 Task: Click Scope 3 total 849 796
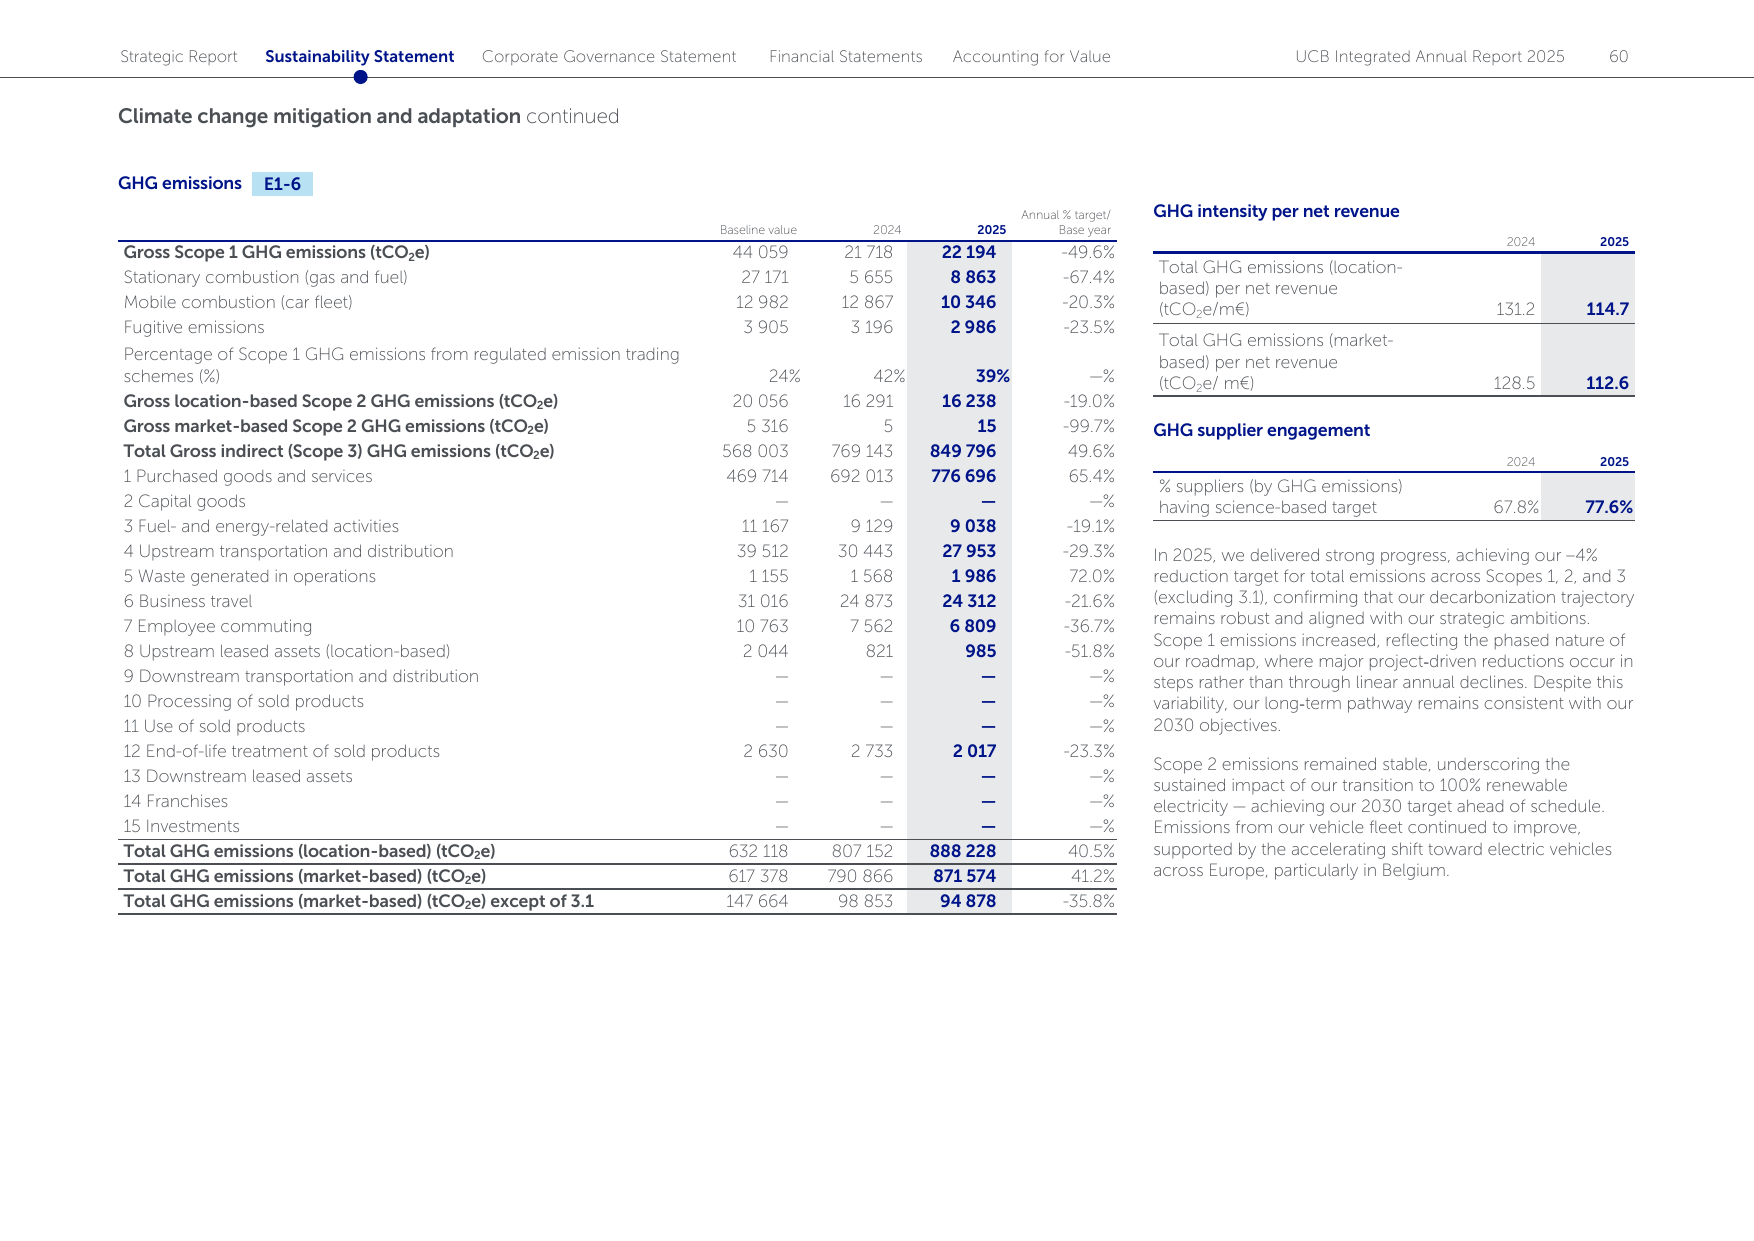tap(963, 451)
